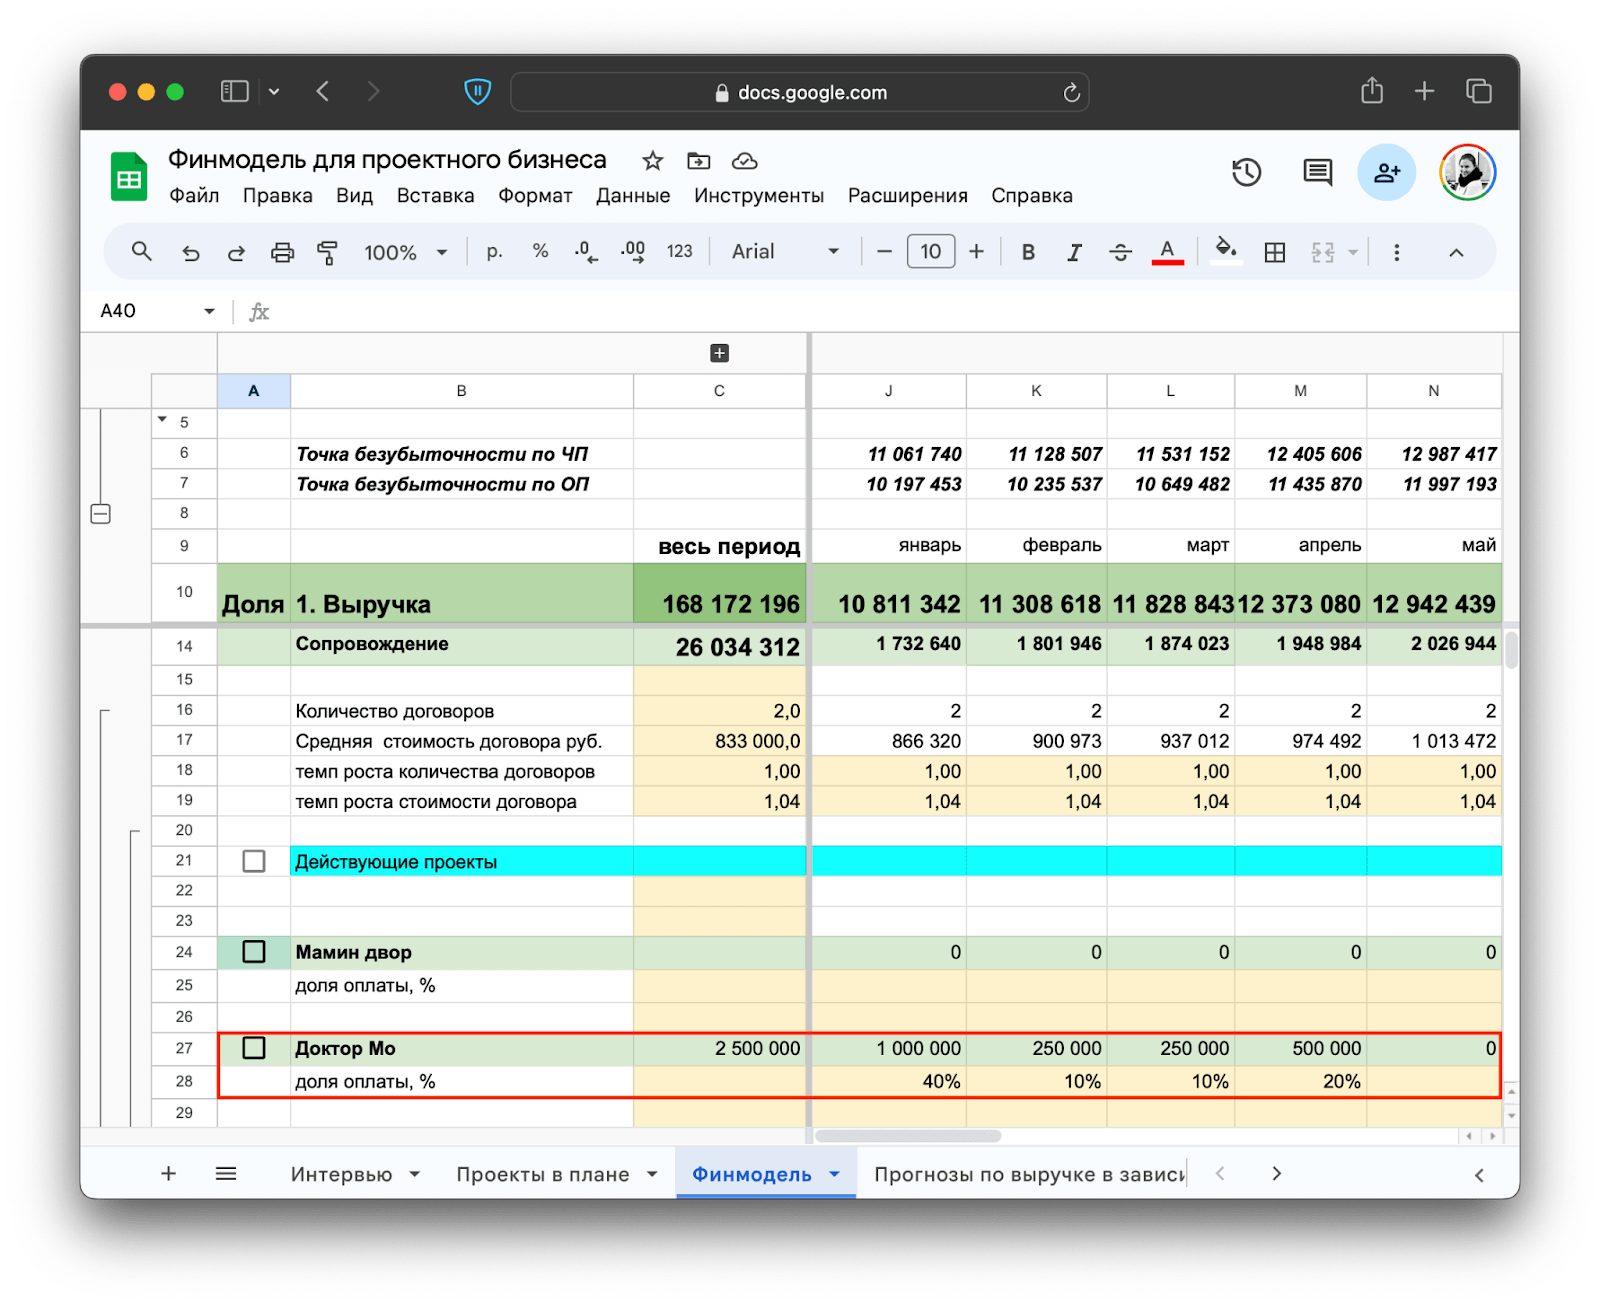
Task: Toggle bold formatting
Action: tap(1027, 253)
